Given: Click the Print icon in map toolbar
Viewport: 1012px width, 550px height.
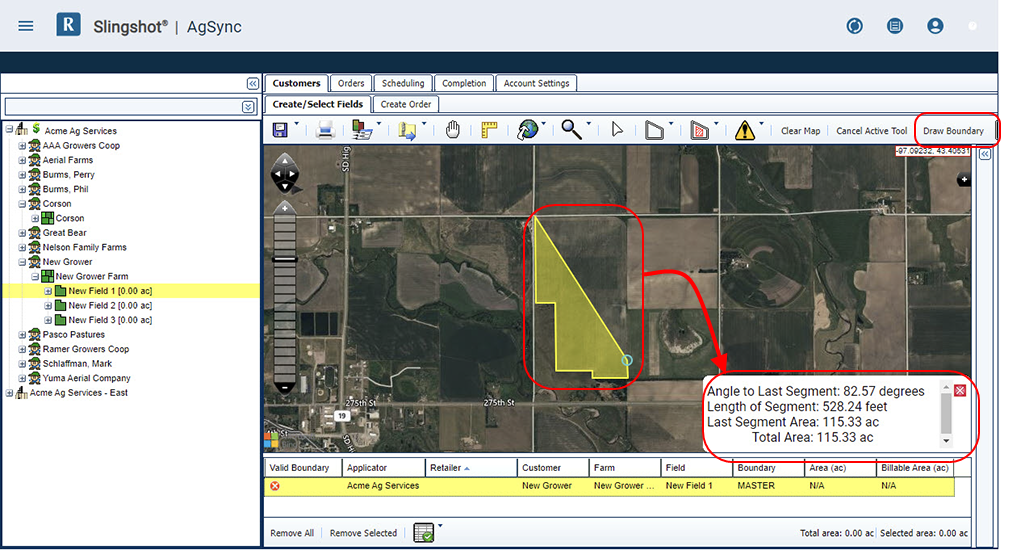Looking at the screenshot, I should [x=325, y=130].
